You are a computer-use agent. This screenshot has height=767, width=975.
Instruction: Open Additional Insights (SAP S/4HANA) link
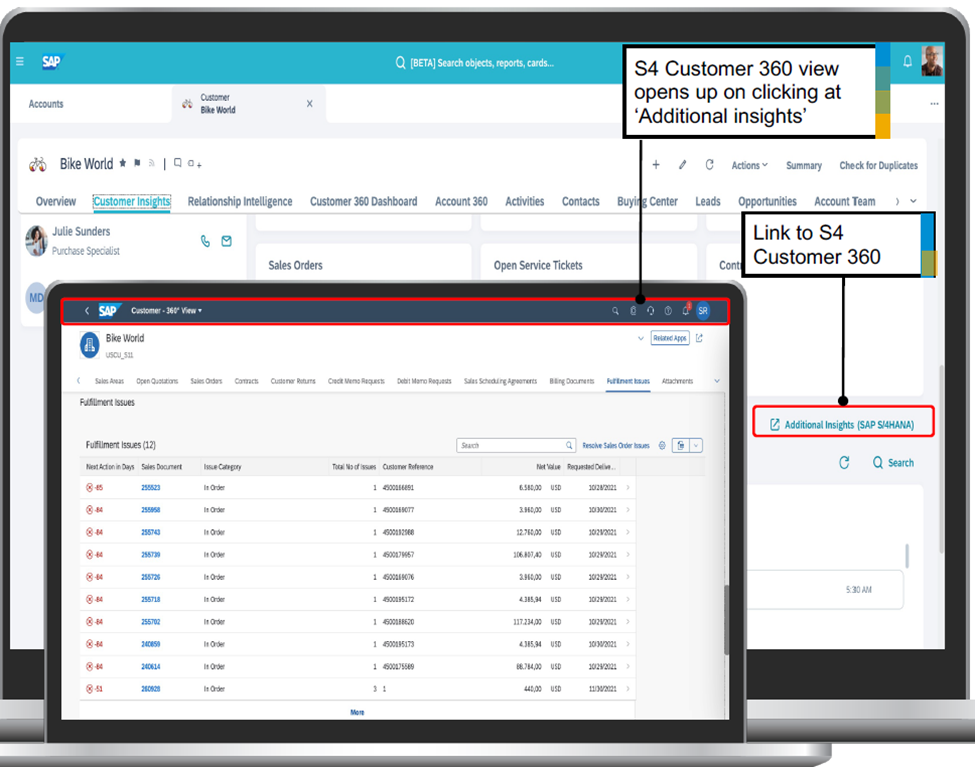(843, 425)
